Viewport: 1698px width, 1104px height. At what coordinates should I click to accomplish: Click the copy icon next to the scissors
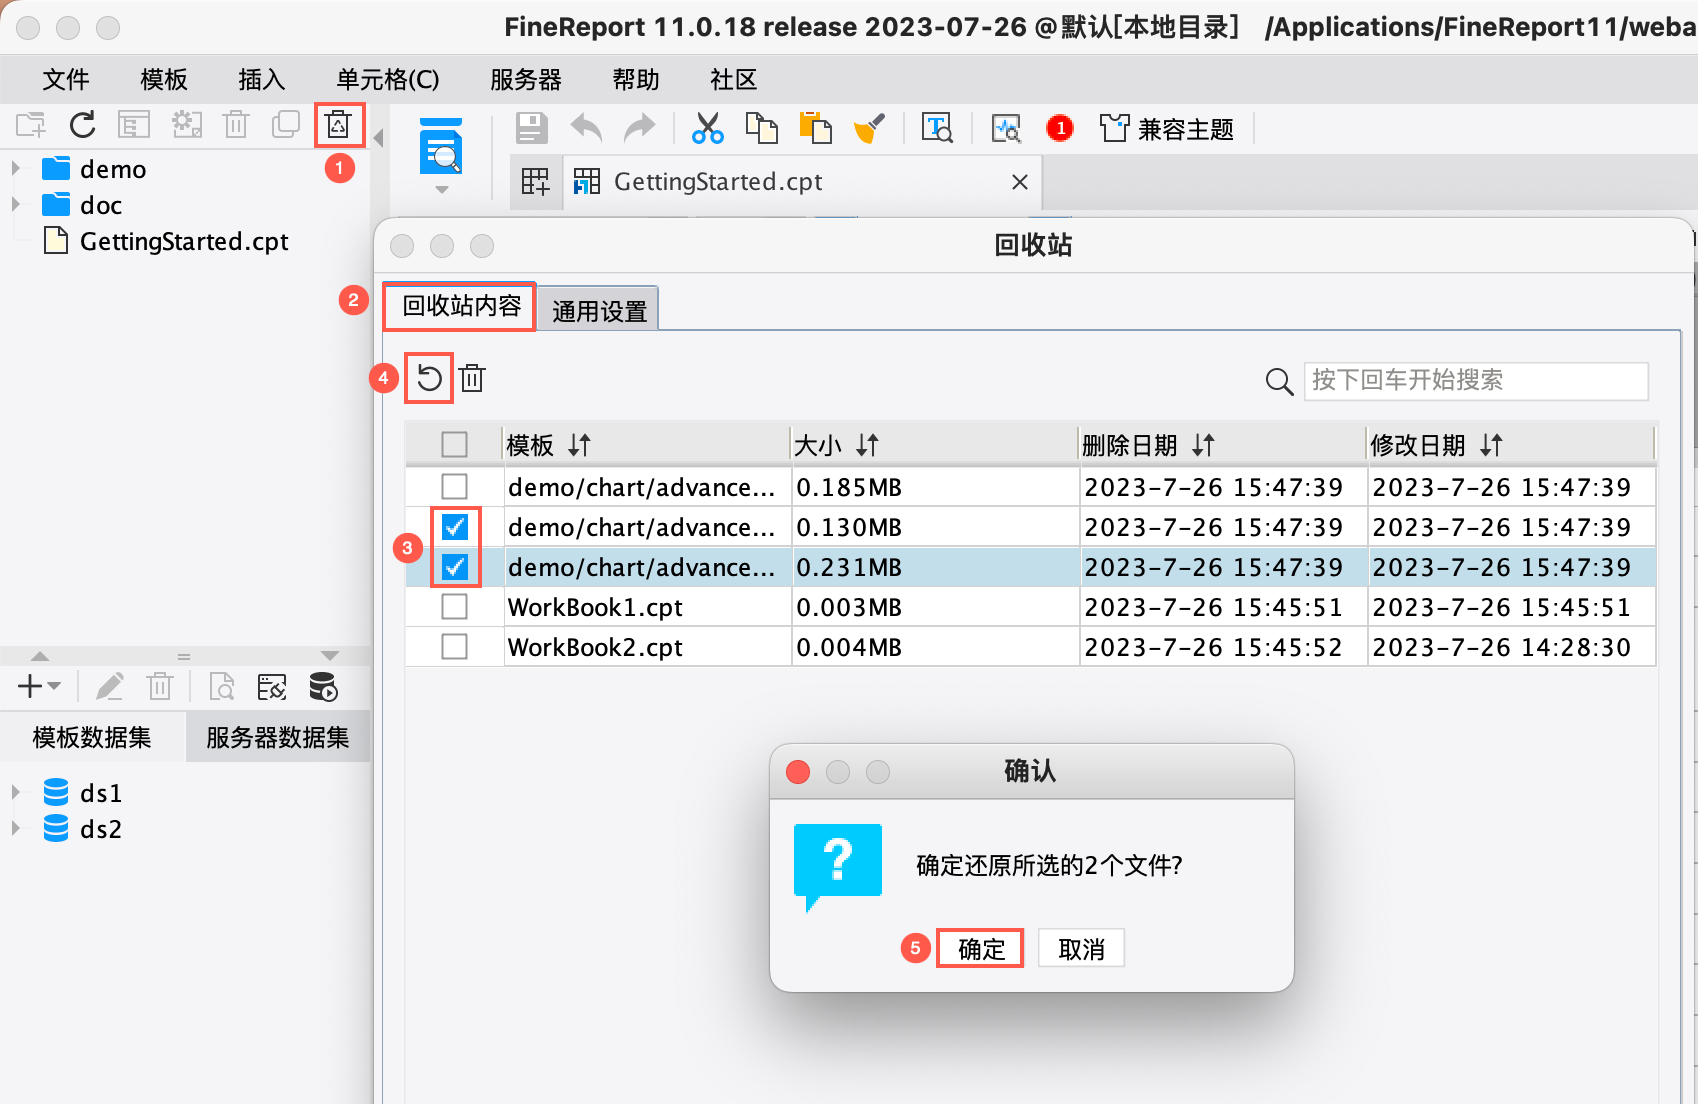(762, 128)
